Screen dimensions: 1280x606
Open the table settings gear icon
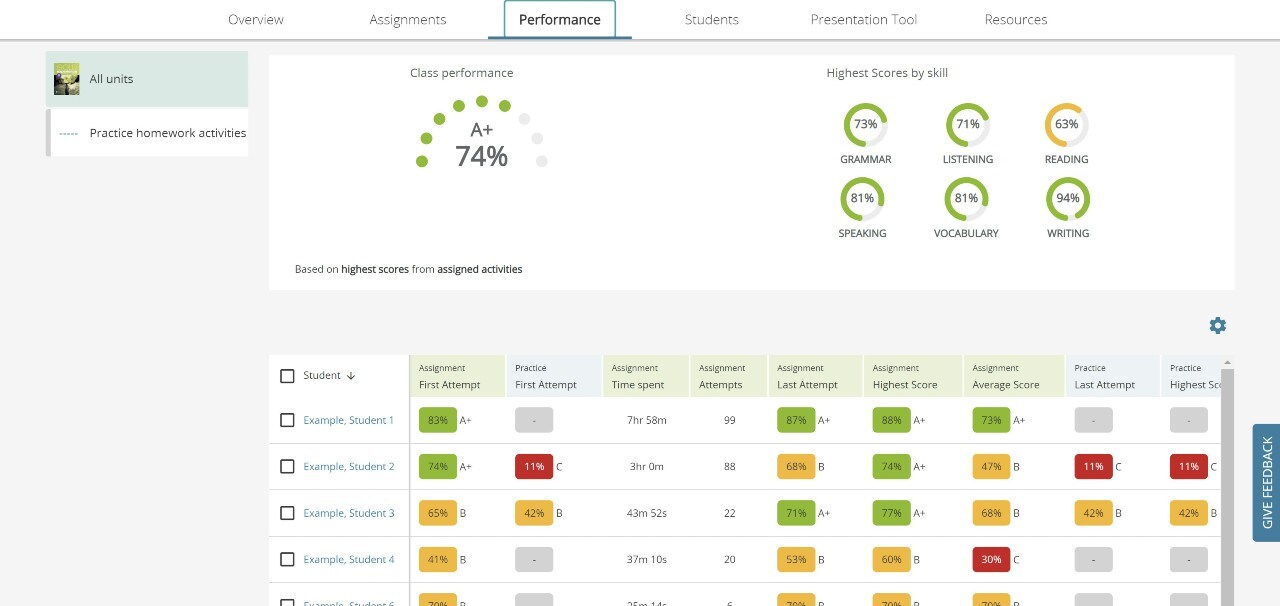point(1217,325)
